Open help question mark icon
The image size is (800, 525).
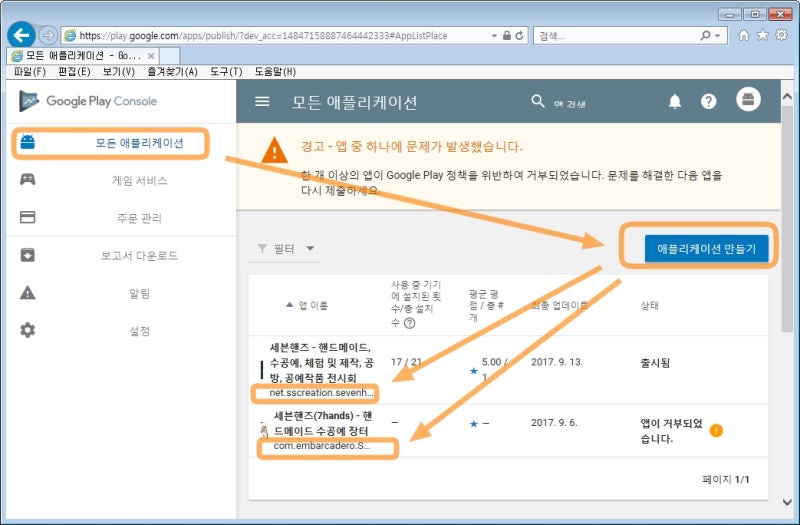(x=708, y=102)
